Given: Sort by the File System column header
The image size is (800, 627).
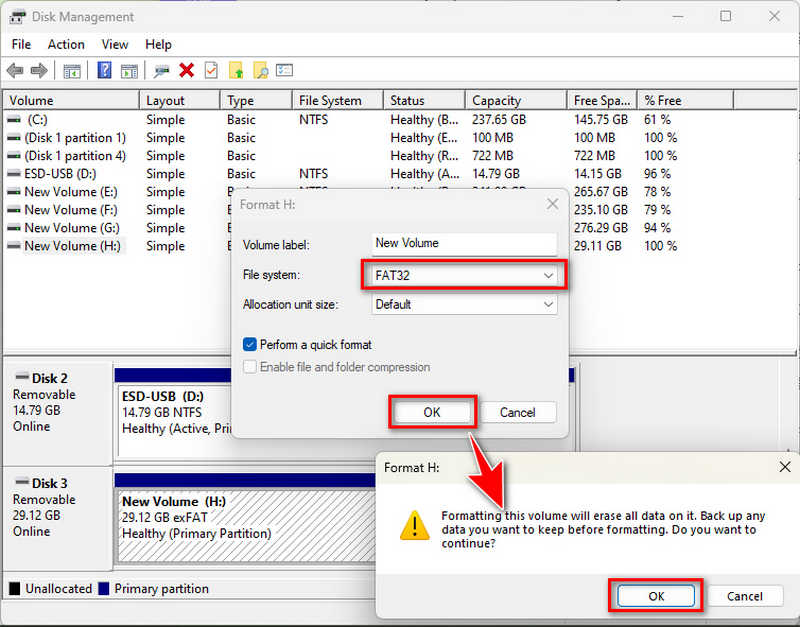Looking at the screenshot, I should click(x=338, y=101).
